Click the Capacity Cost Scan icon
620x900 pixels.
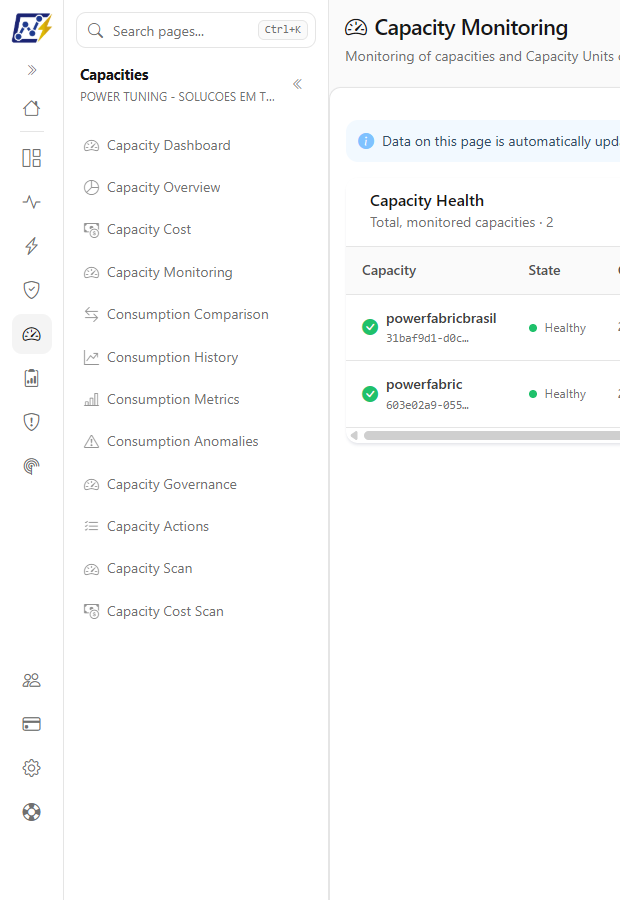tap(91, 611)
